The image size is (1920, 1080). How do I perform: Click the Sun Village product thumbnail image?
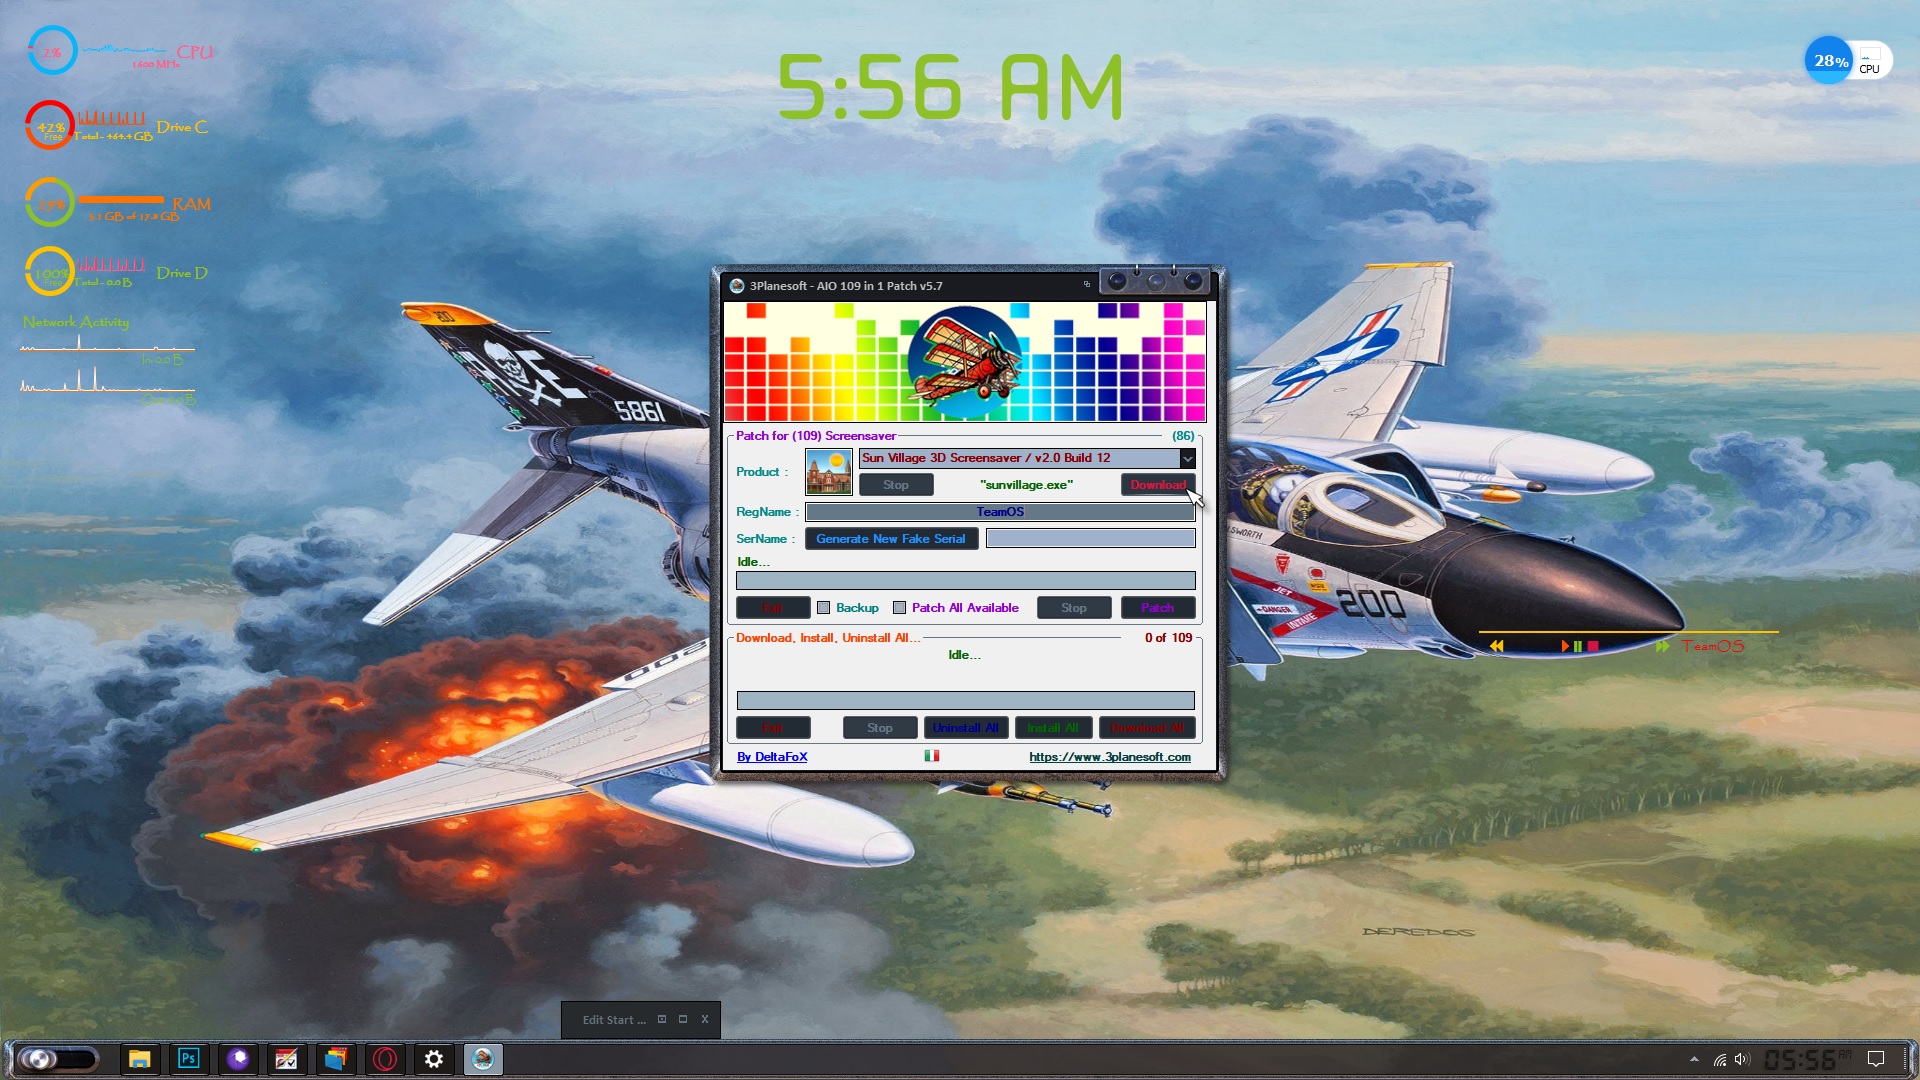829,472
